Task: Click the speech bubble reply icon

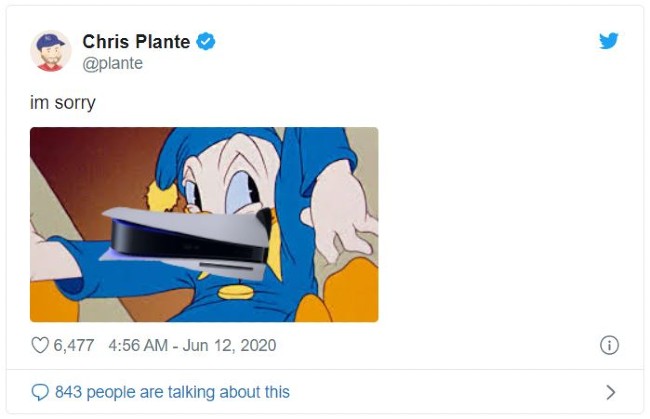Action: [40, 392]
